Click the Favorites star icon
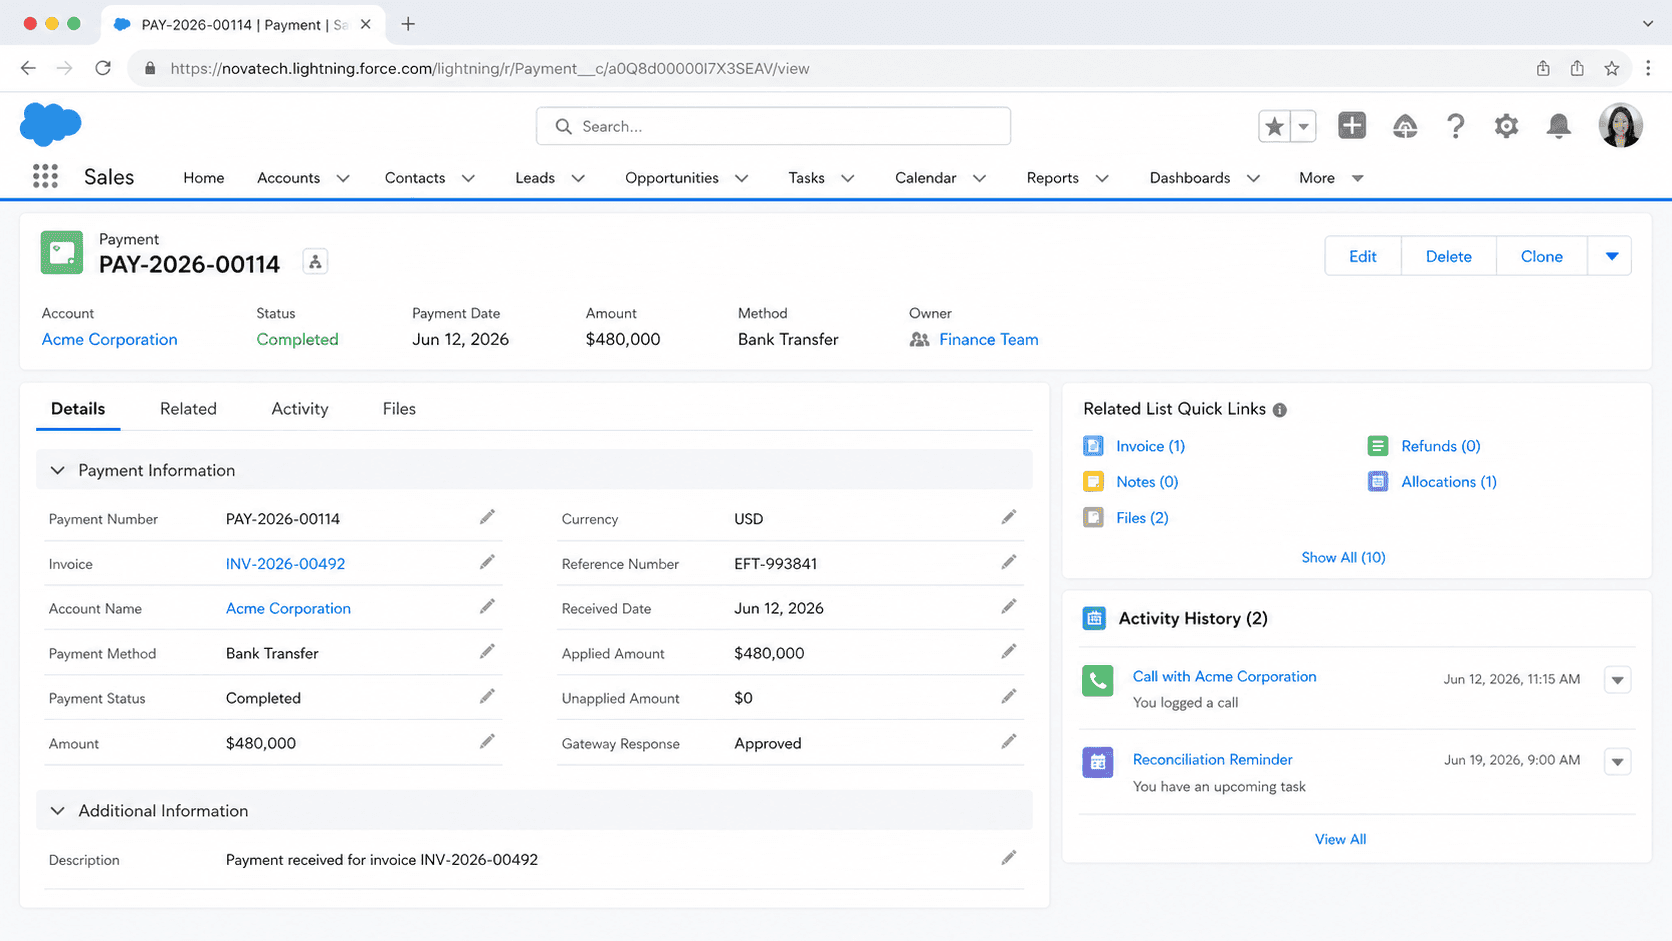The image size is (1672, 941). click(1274, 126)
